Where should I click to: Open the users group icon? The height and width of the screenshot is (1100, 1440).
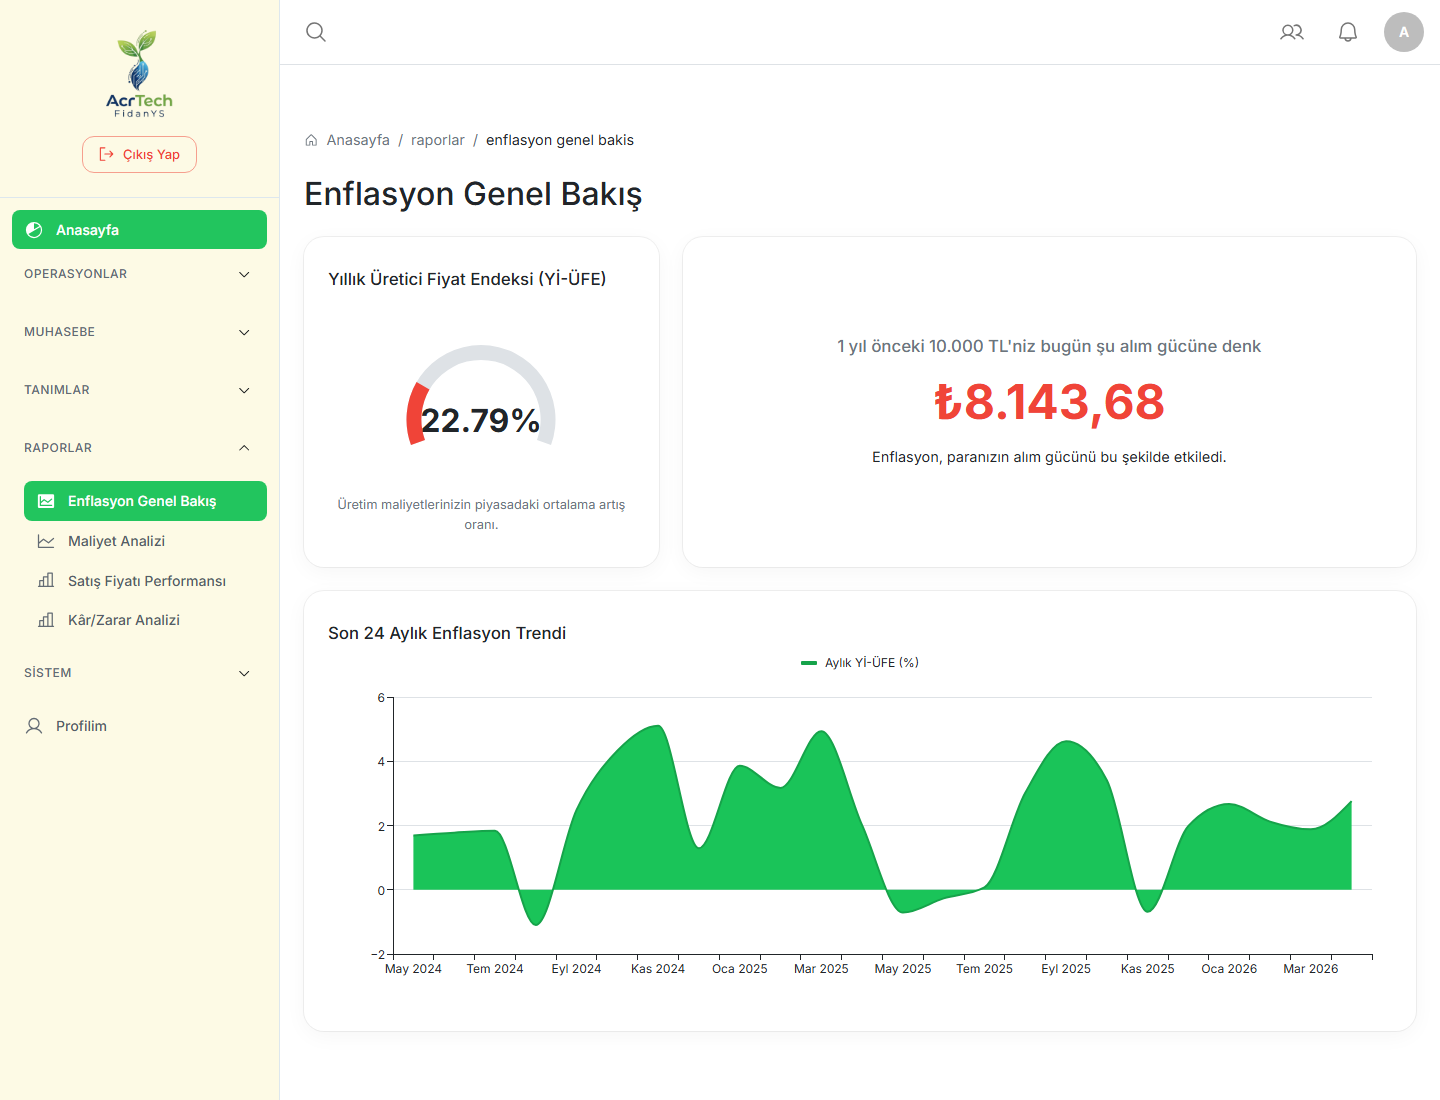[x=1292, y=32]
